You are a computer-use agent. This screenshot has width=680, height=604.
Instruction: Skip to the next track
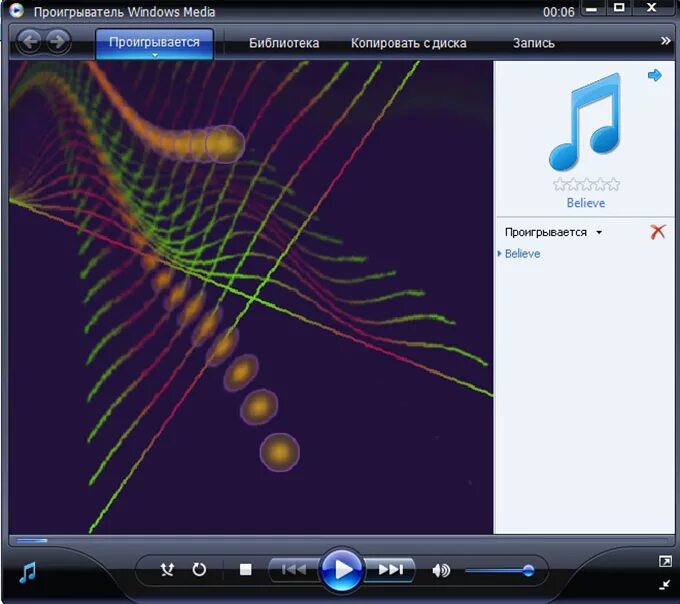(390, 569)
